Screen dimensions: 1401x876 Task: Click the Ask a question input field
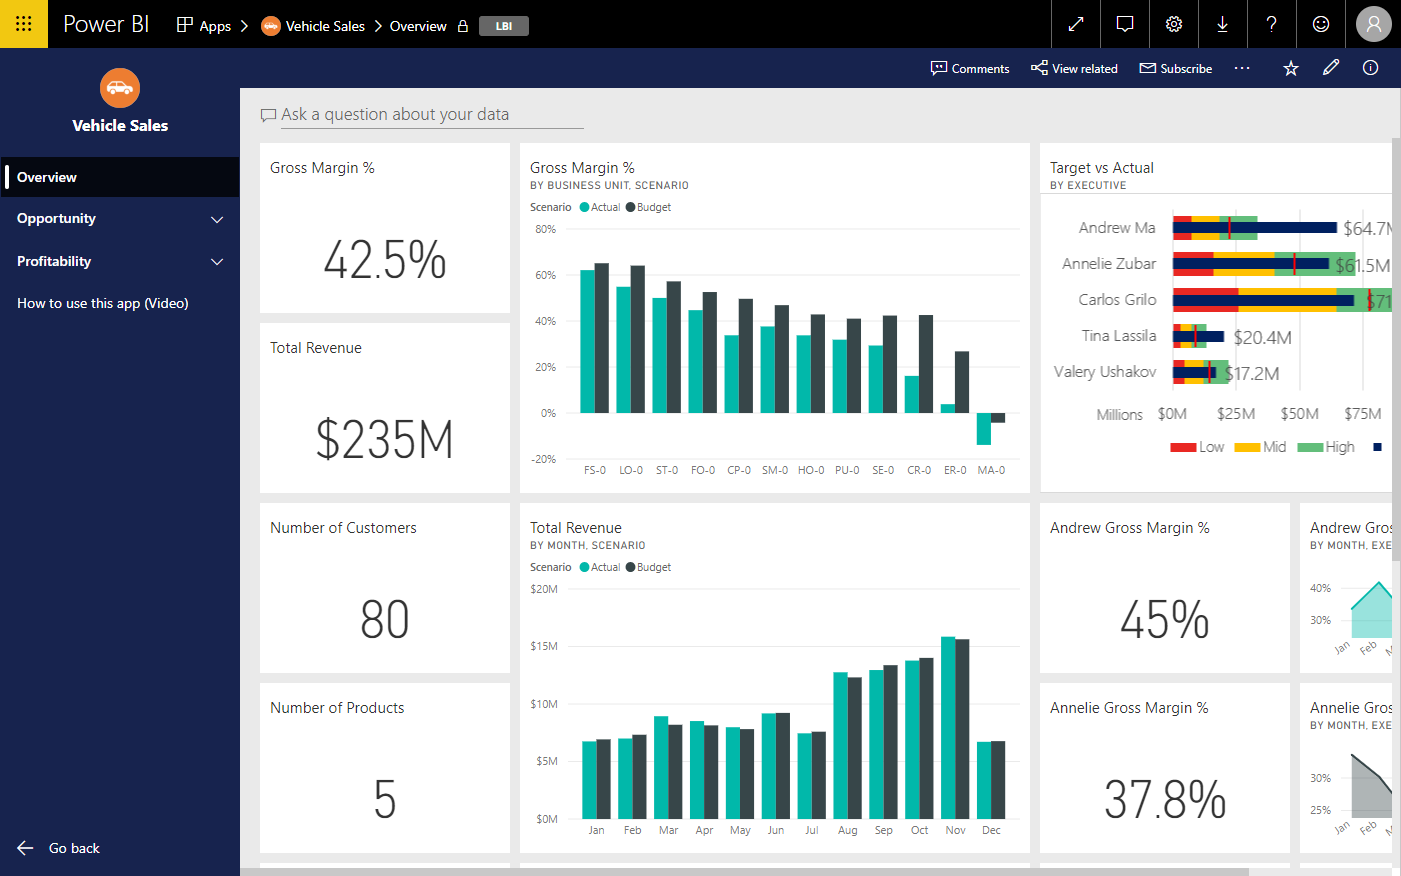coord(420,114)
